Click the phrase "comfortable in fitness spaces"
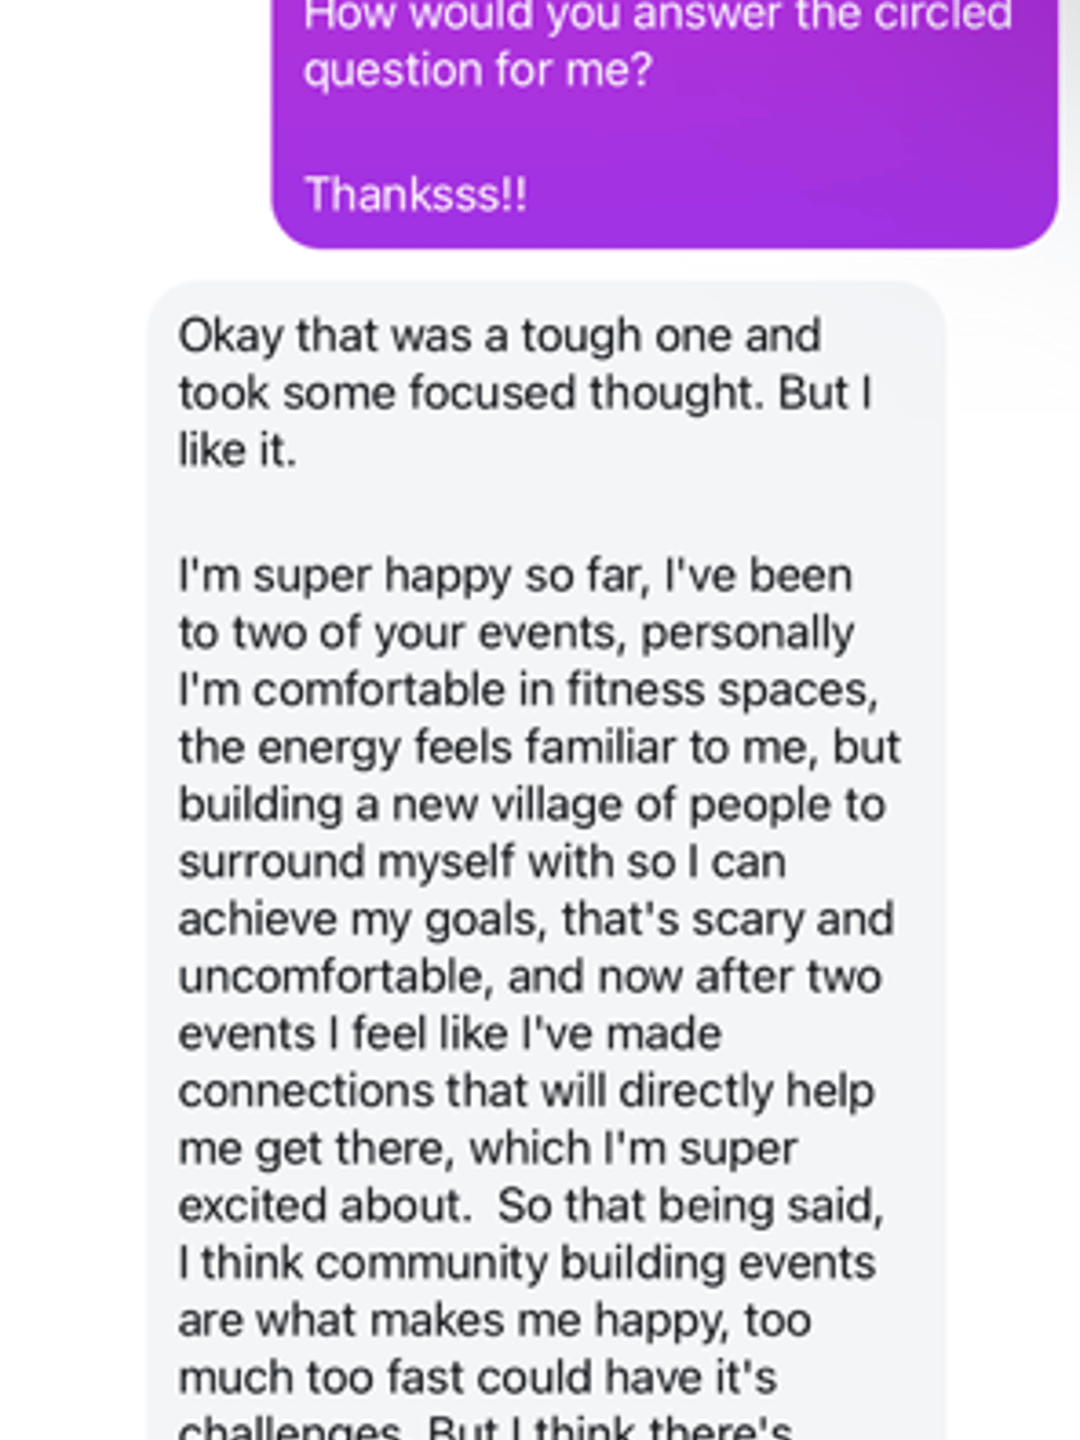 pyautogui.click(x=565, y=691)
